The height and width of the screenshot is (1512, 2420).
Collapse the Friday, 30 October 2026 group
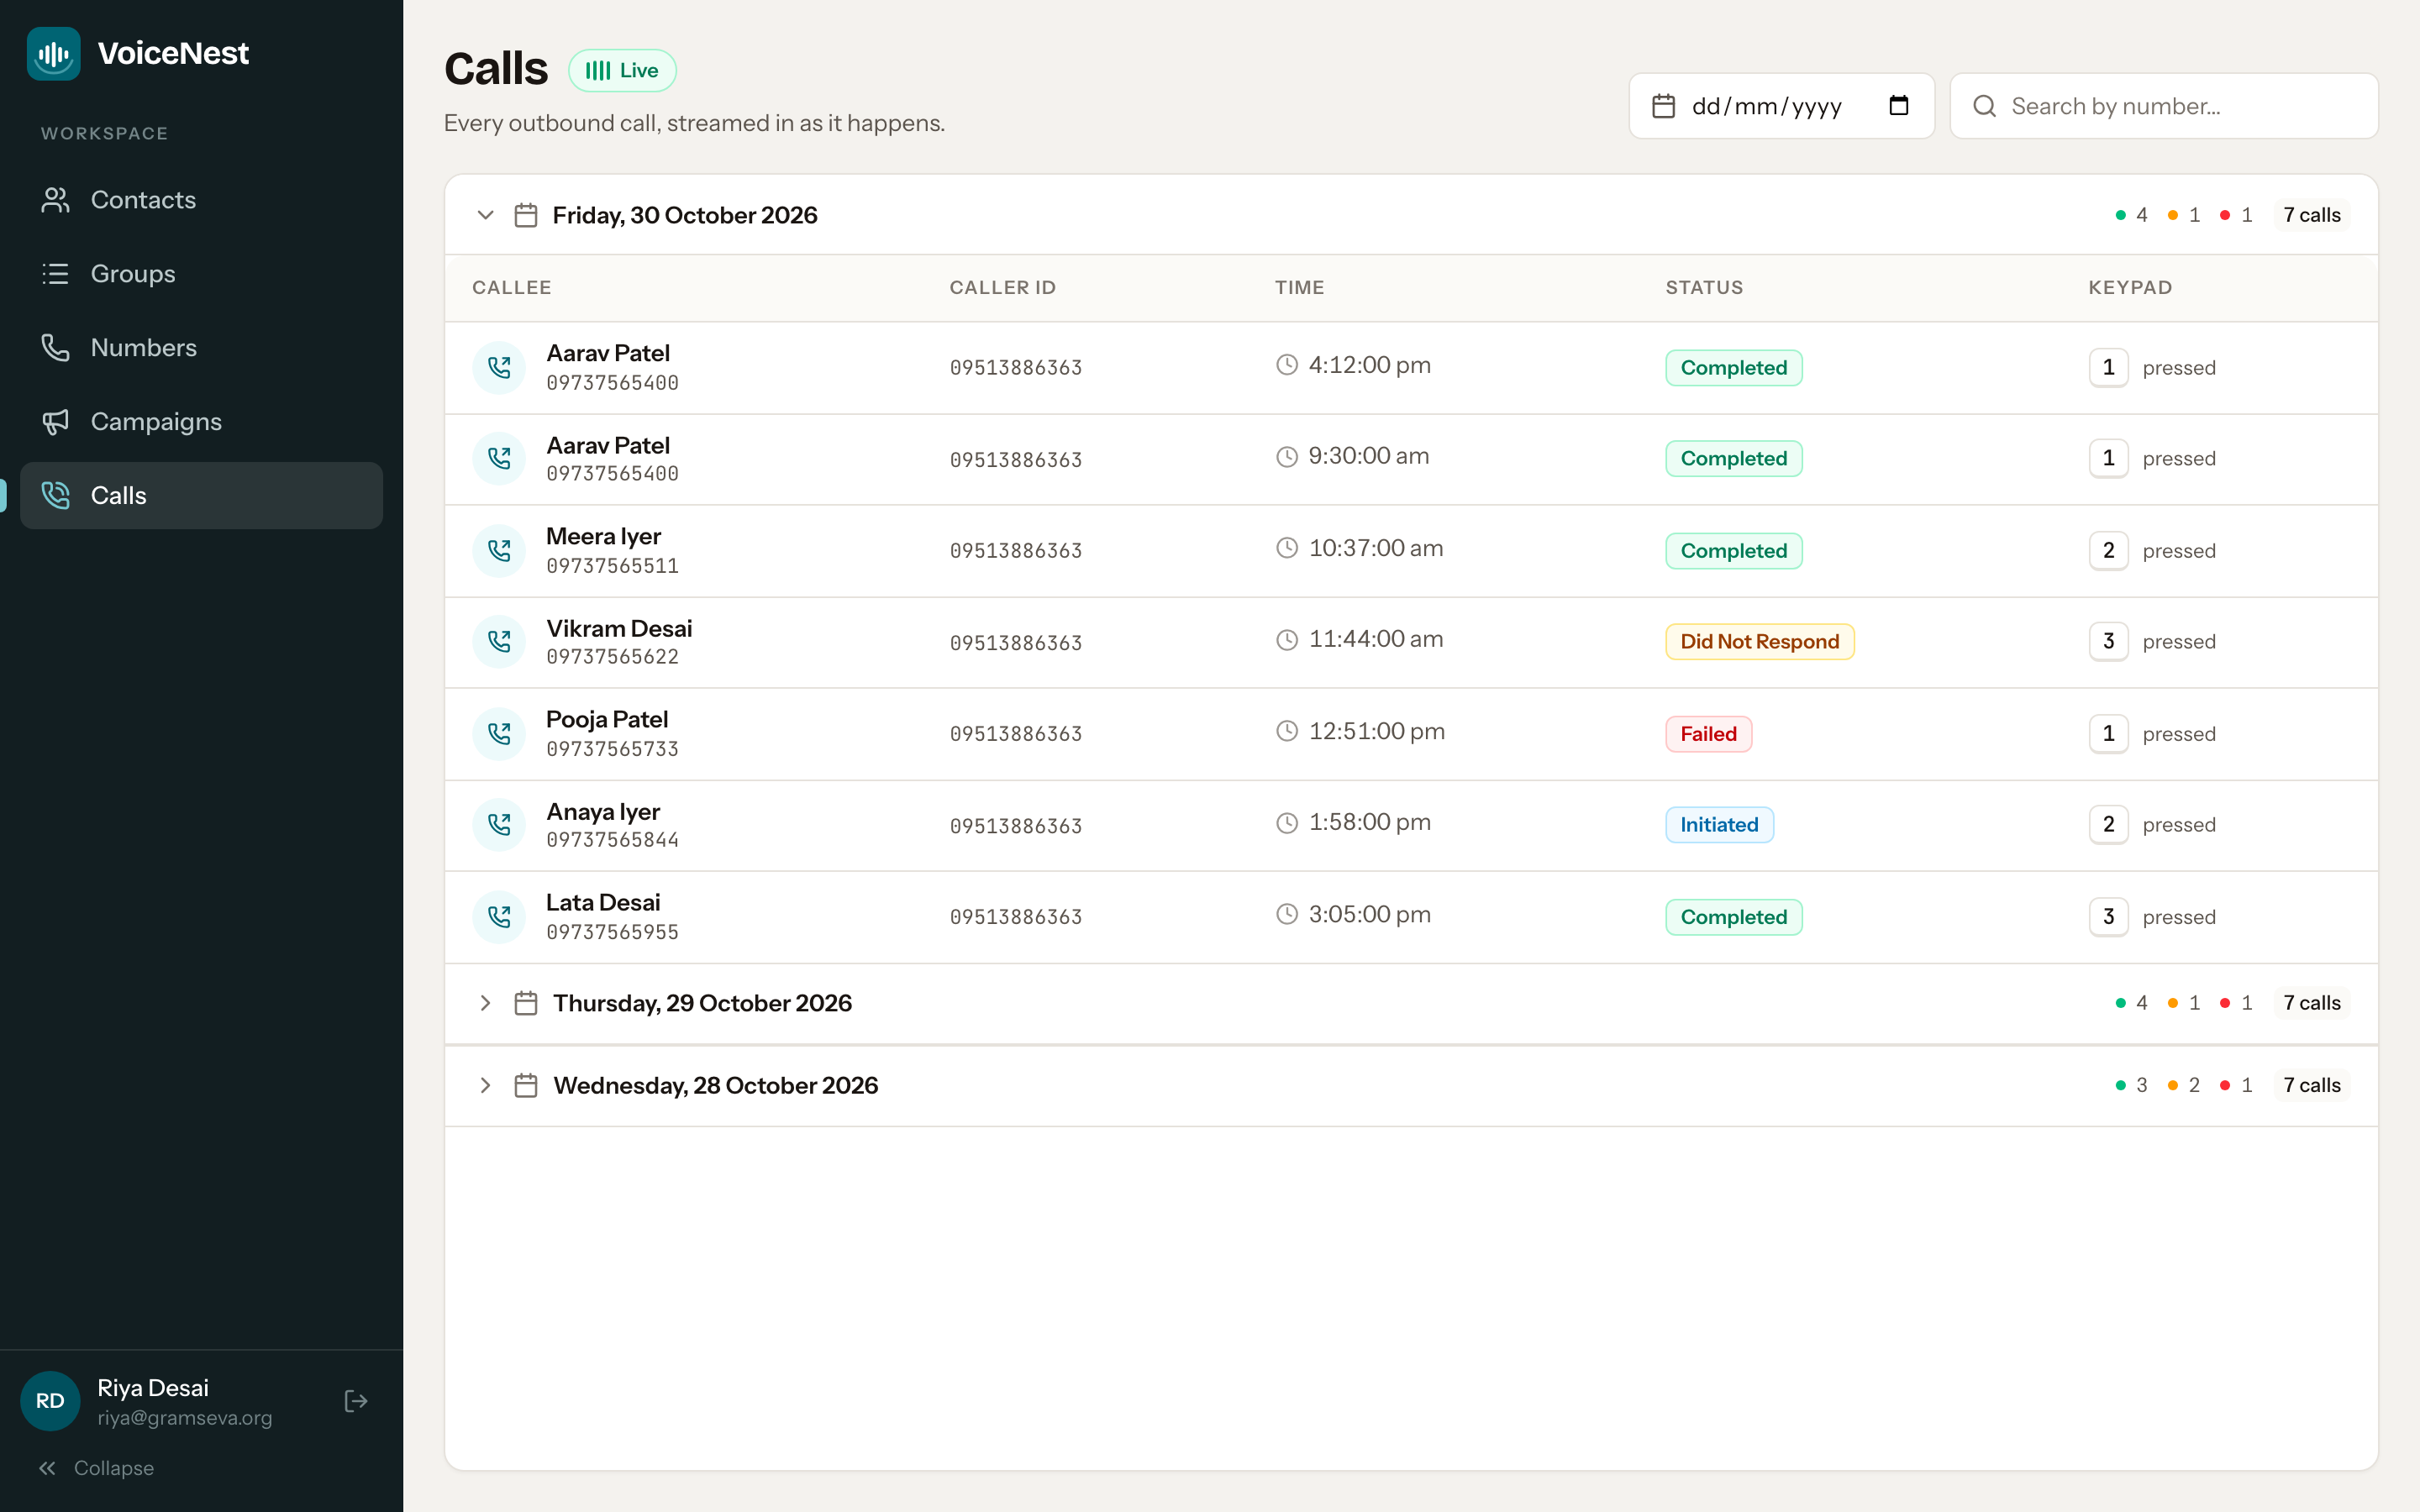pyautogui.click(x=485, y=215)
